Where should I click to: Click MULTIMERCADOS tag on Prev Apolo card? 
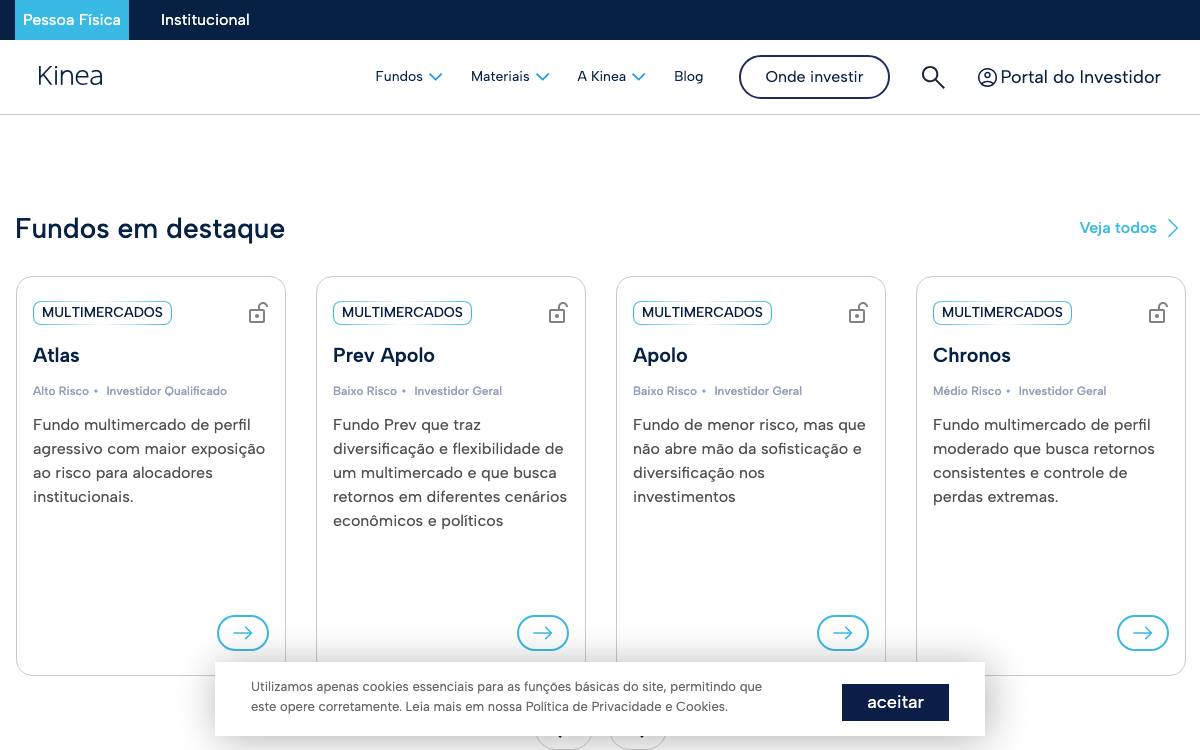pyautogui.click(x=402, y=313)
